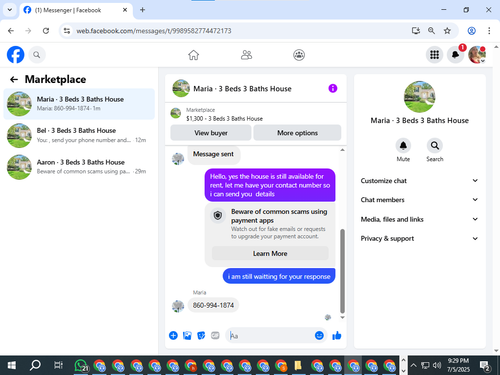The width and height of the screenshot is (500, 375).
Task: Open Aaron - 3 Beds 3 Baths House conversation
Action: click(79, 167)
